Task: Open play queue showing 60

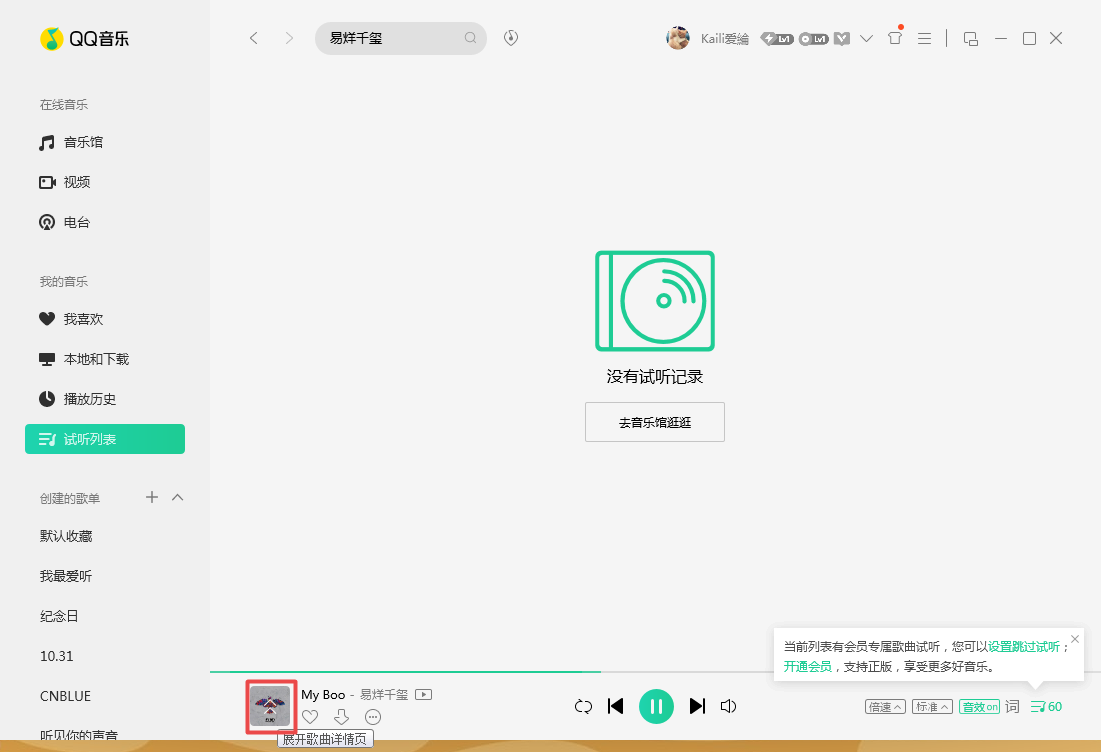Action: [x=1046, y=707]
